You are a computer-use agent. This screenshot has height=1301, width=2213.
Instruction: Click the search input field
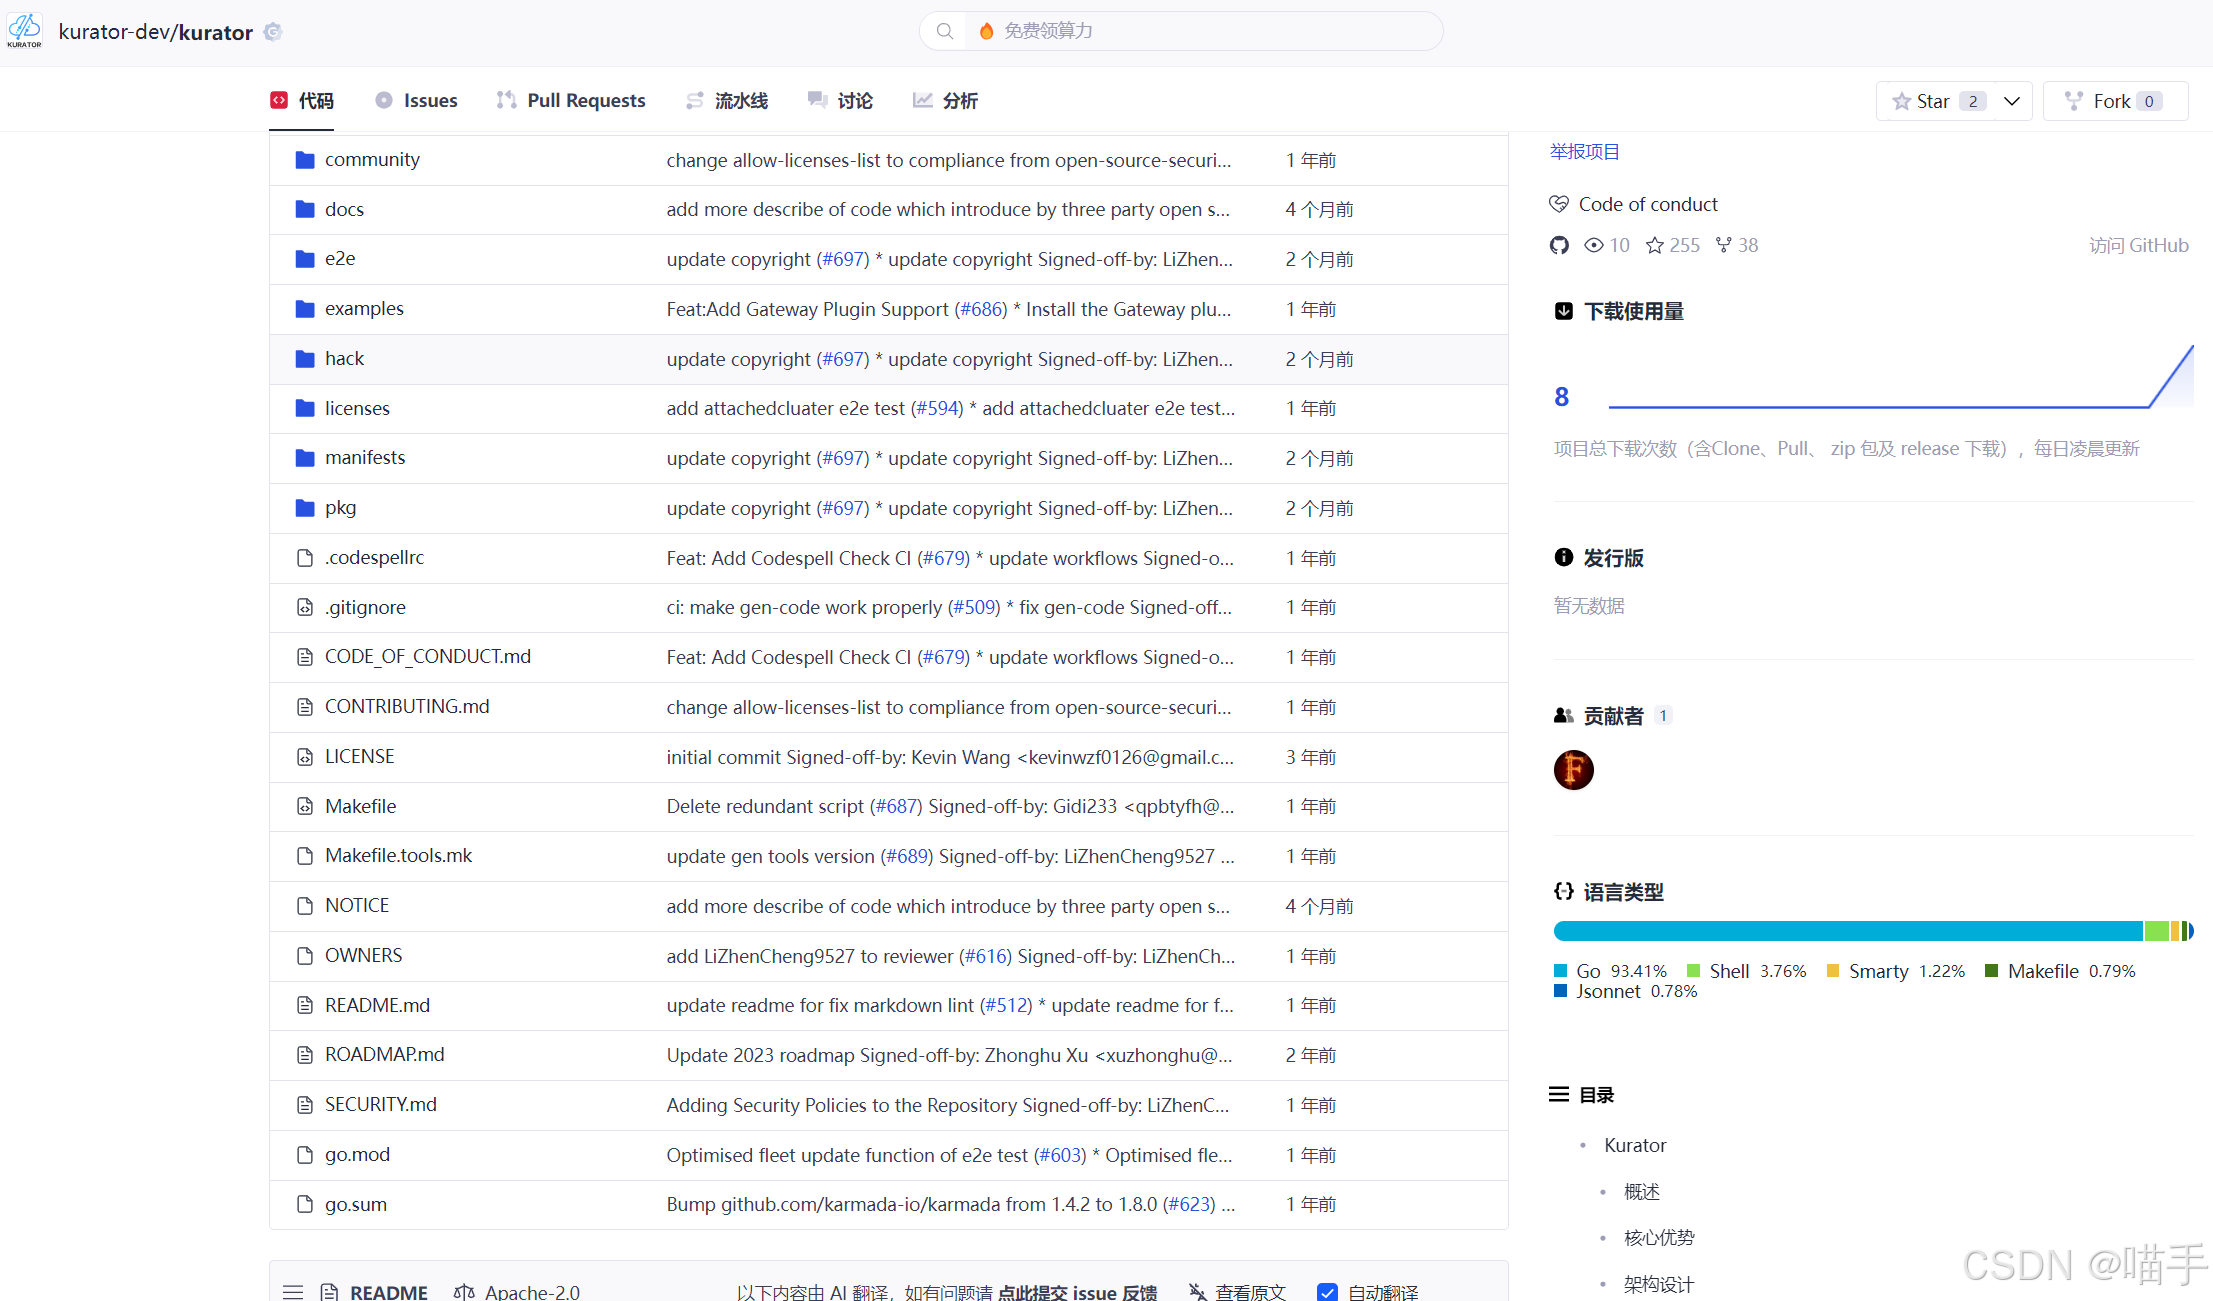(1200, 31)
